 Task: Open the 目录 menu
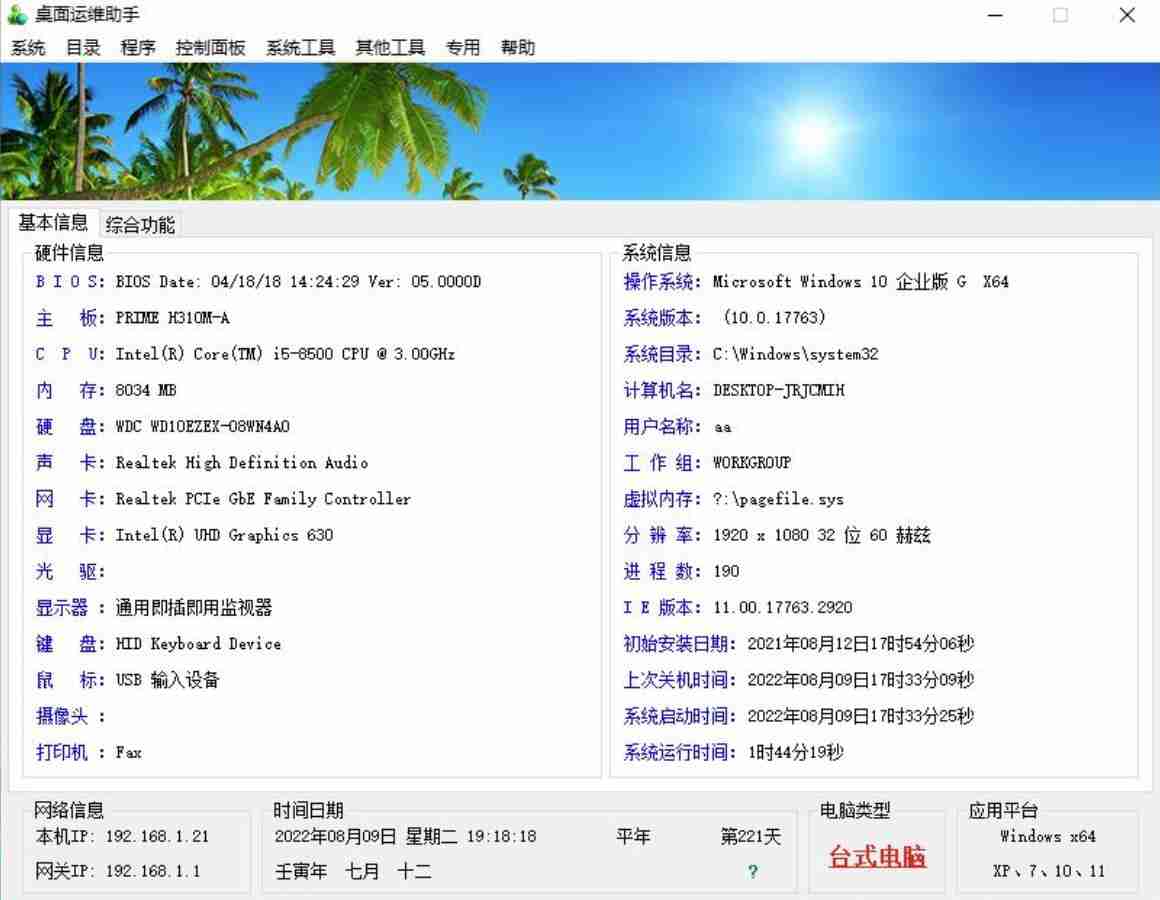(x=83, y=48)
